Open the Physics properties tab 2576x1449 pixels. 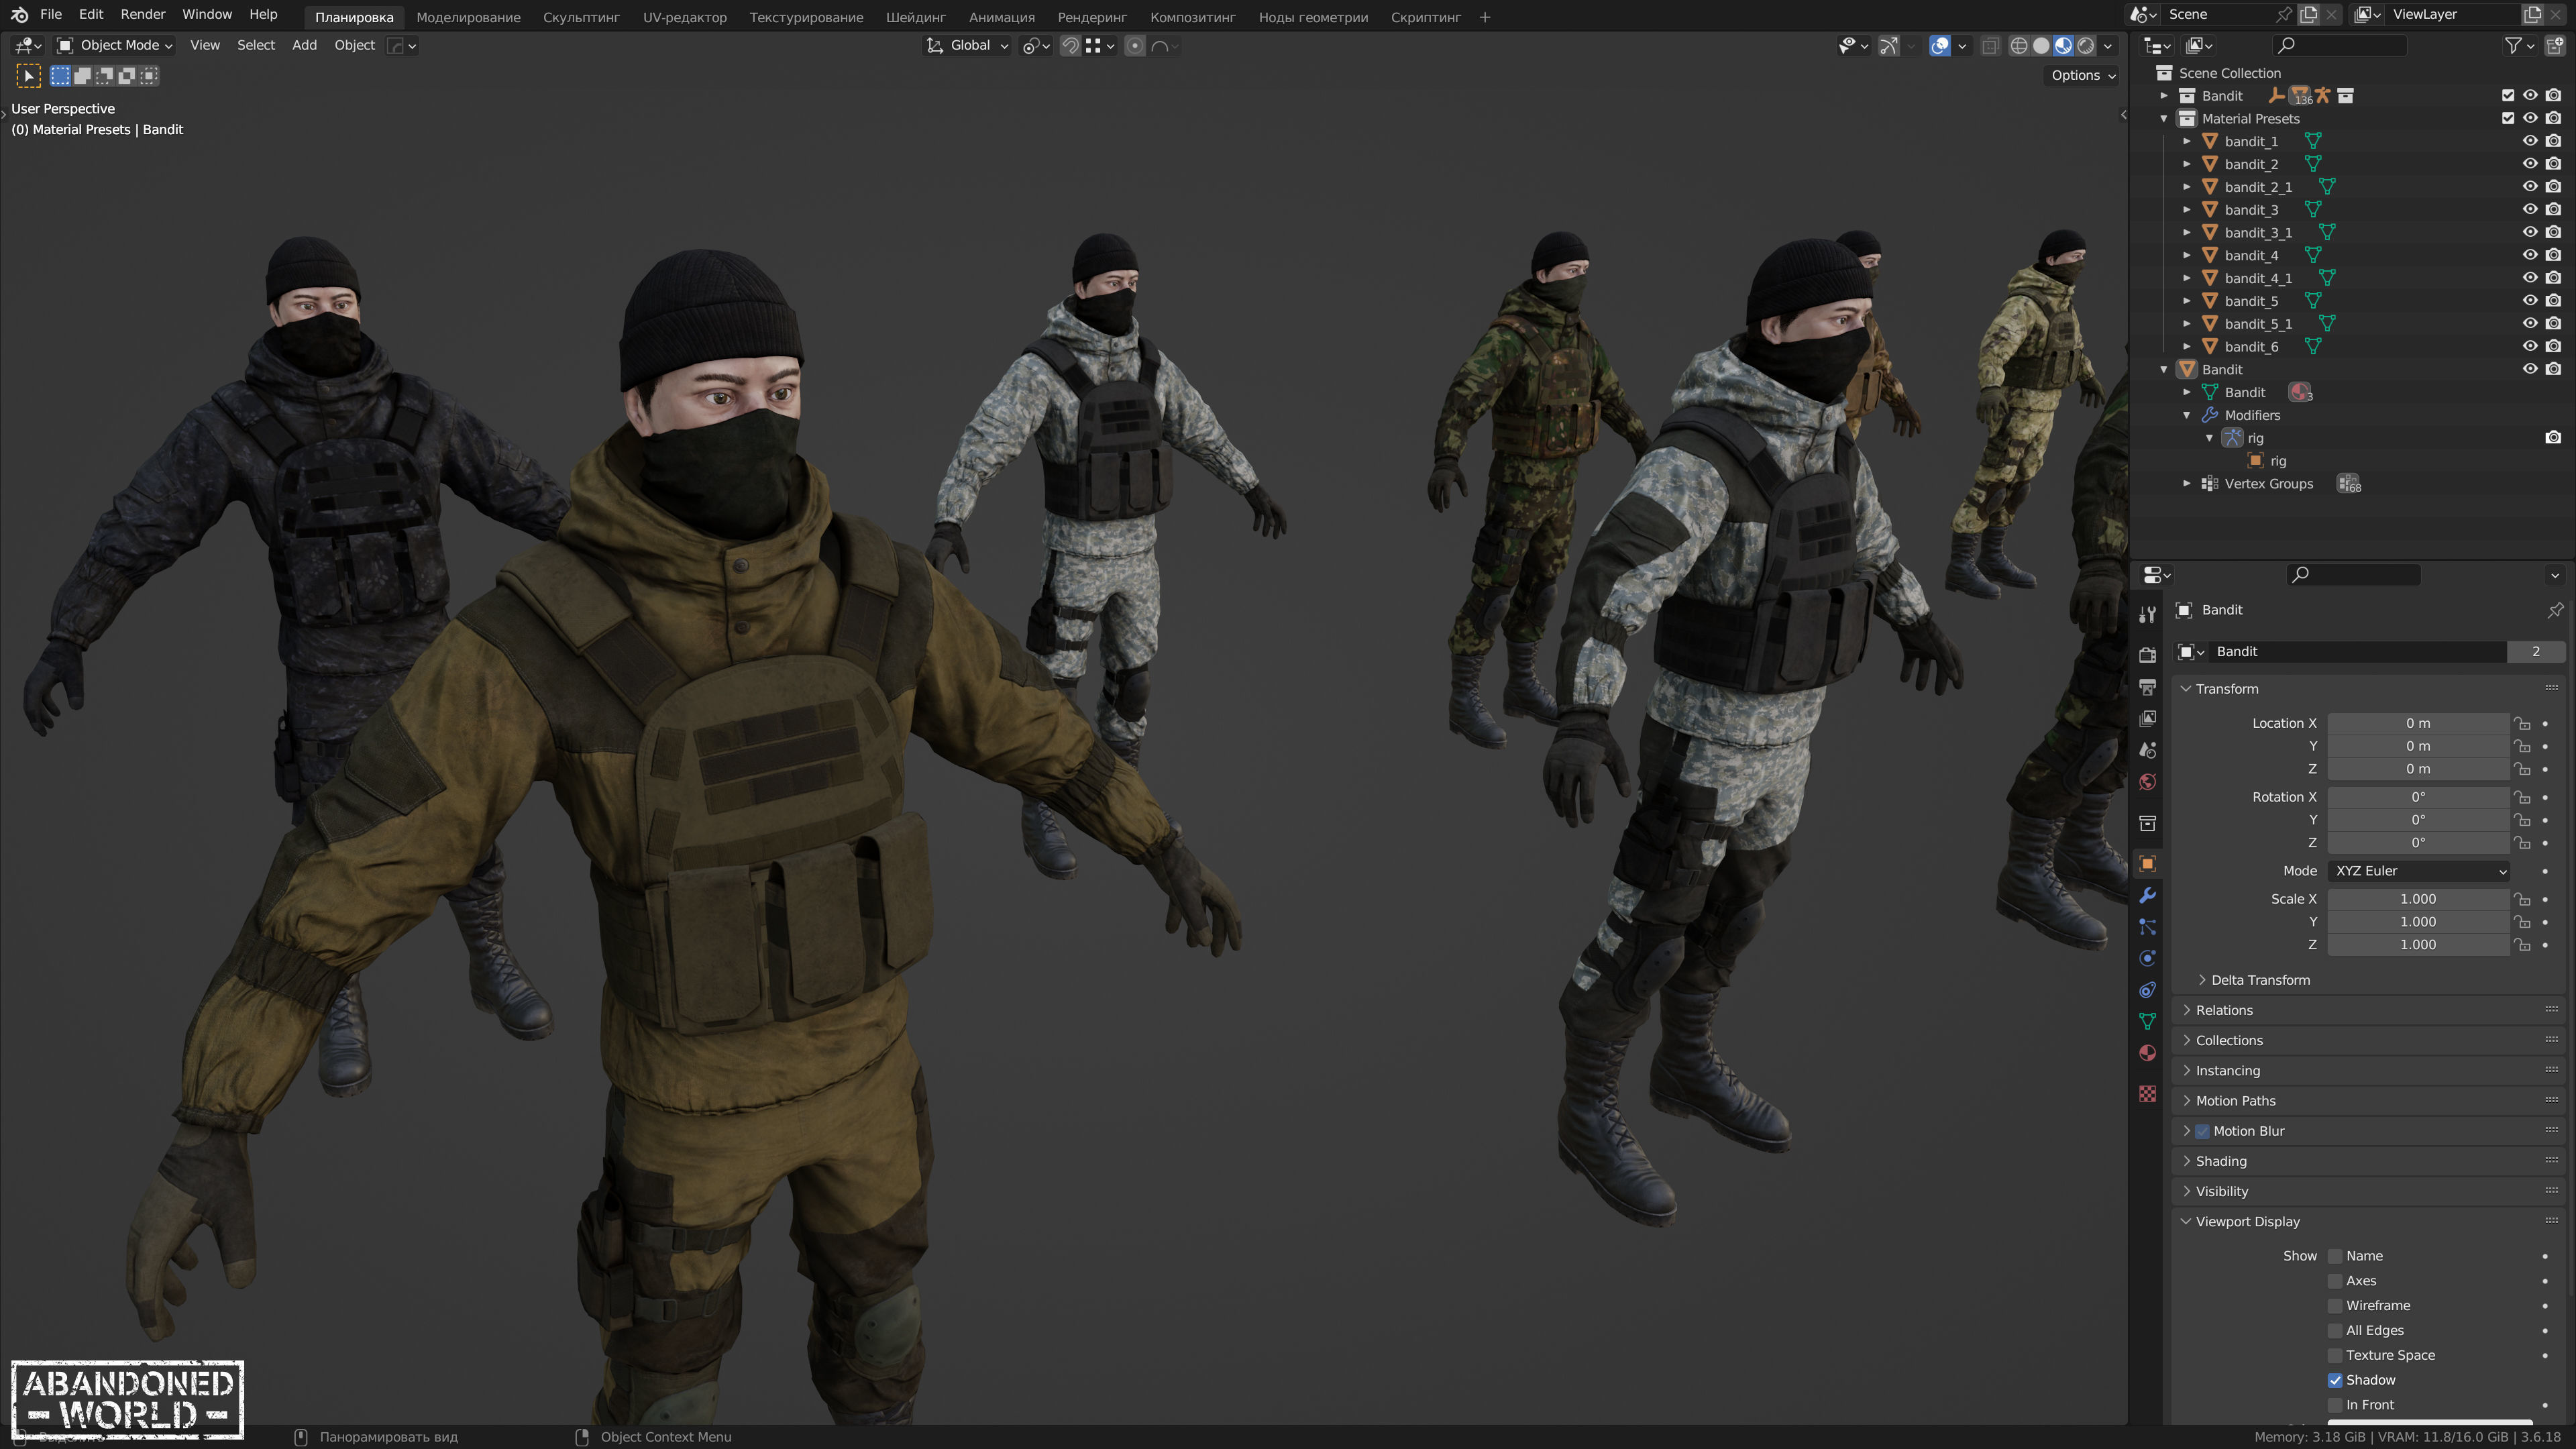click(x=2147, y=958)
